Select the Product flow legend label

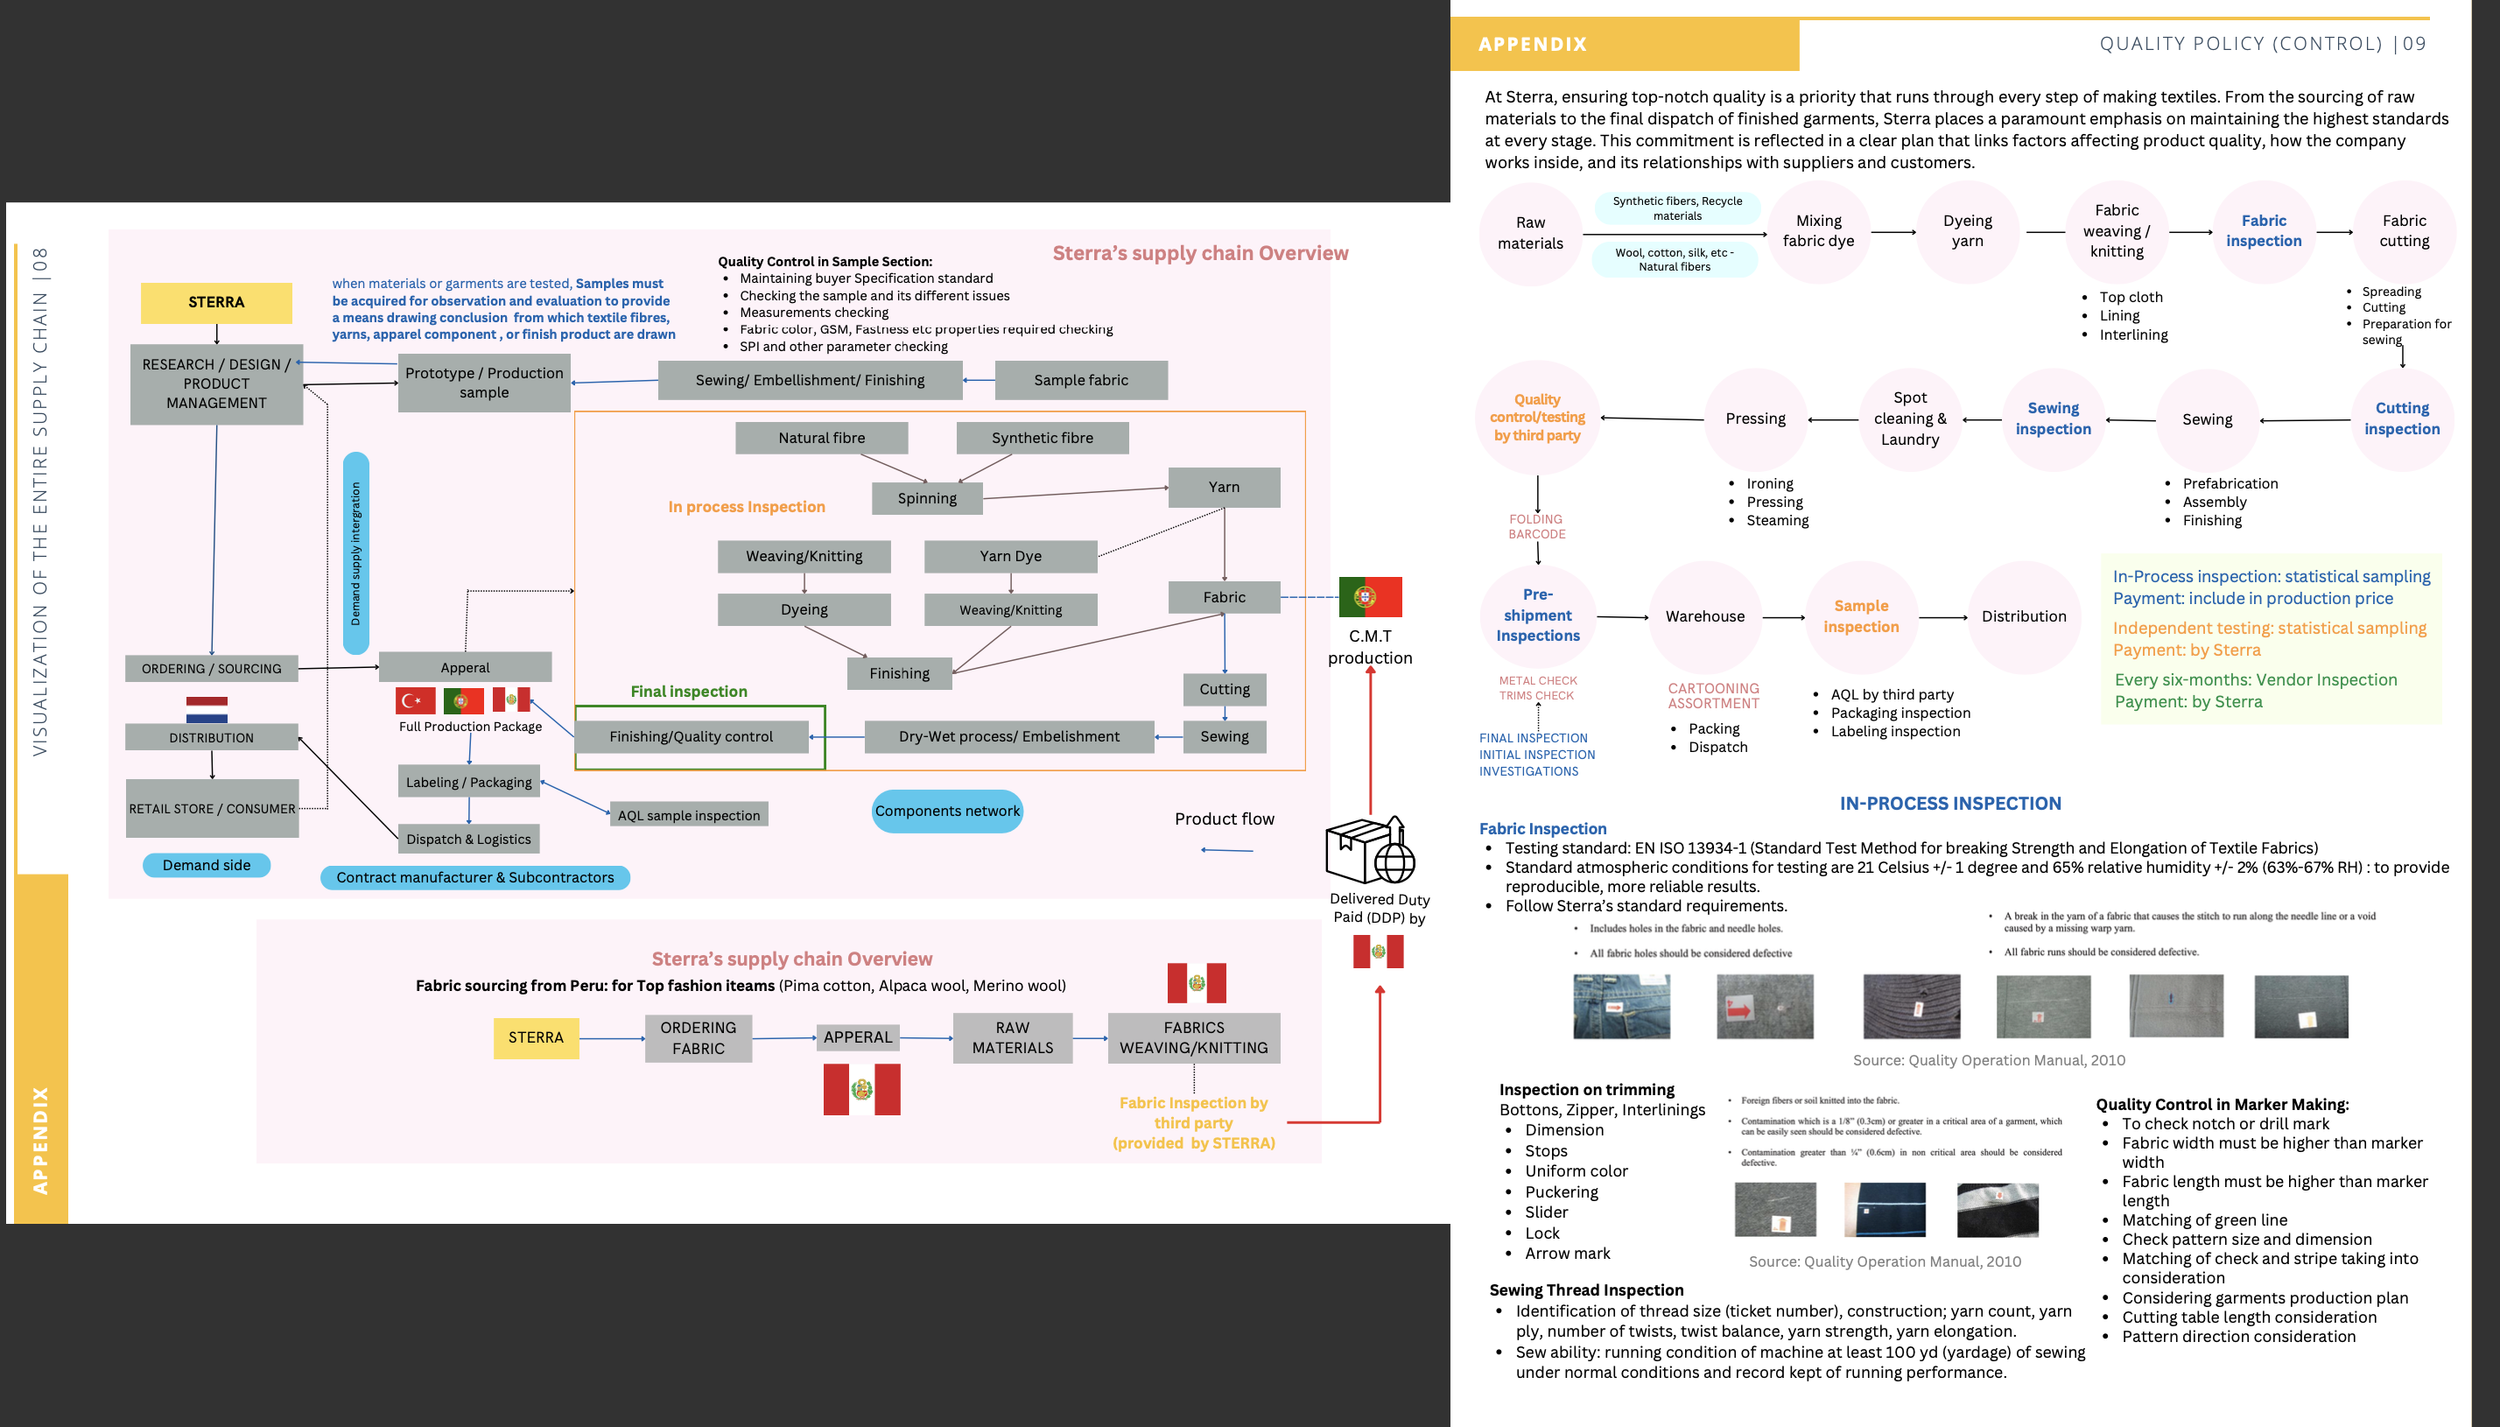[1224, 819]
